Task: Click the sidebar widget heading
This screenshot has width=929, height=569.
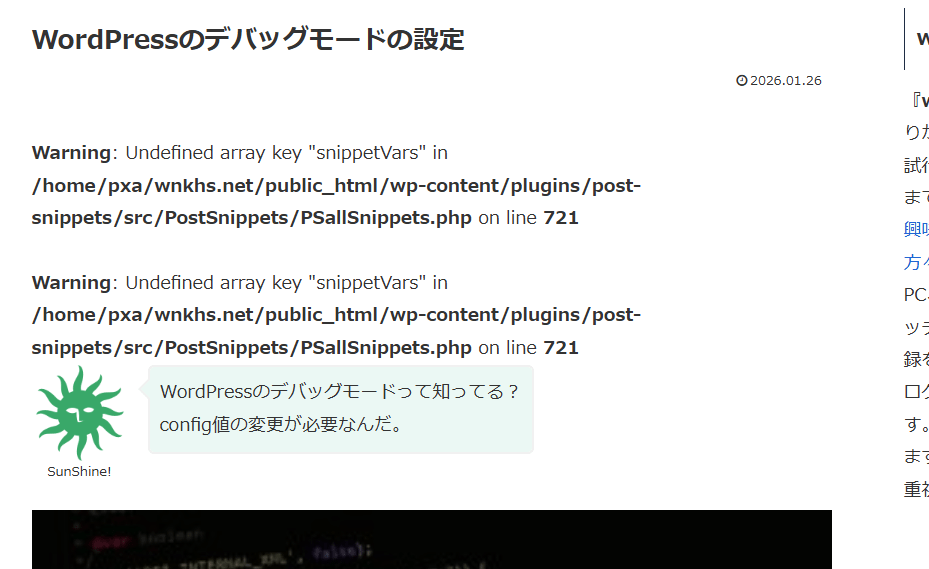Action: click(x=922, y=39)
